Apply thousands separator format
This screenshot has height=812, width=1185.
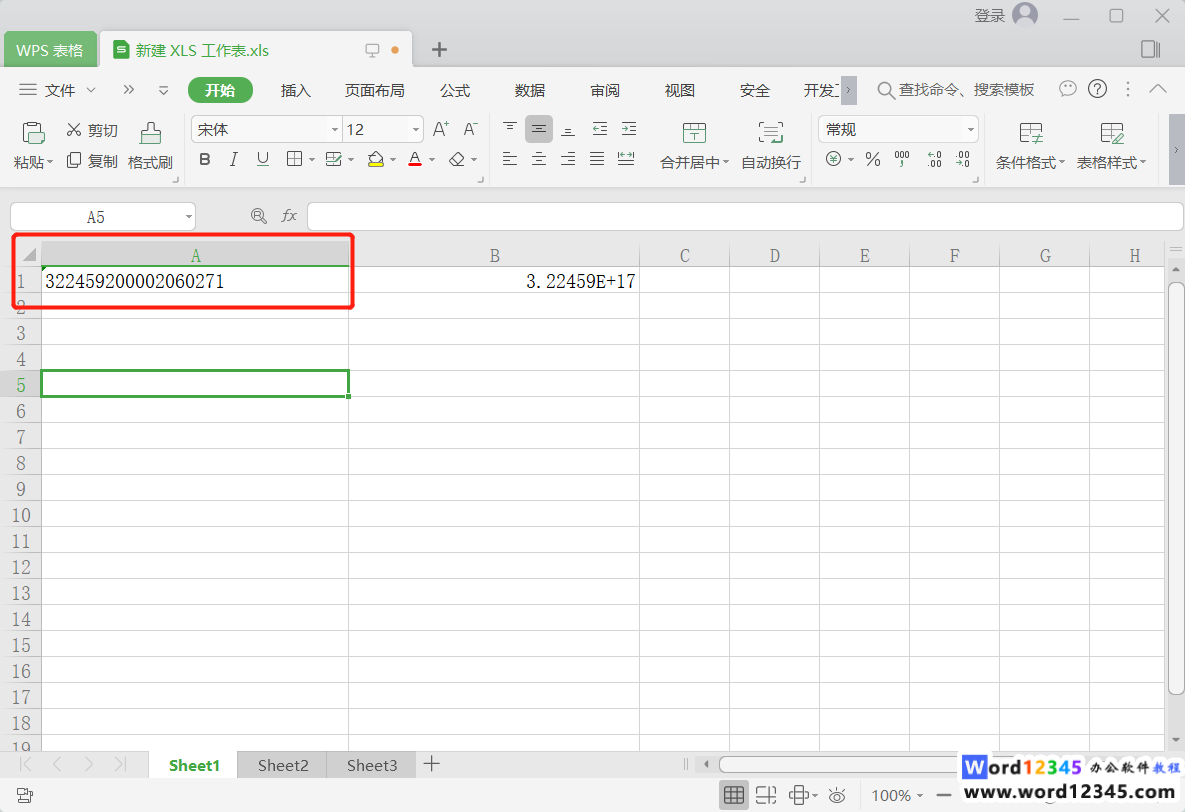[x=902, y=159]
